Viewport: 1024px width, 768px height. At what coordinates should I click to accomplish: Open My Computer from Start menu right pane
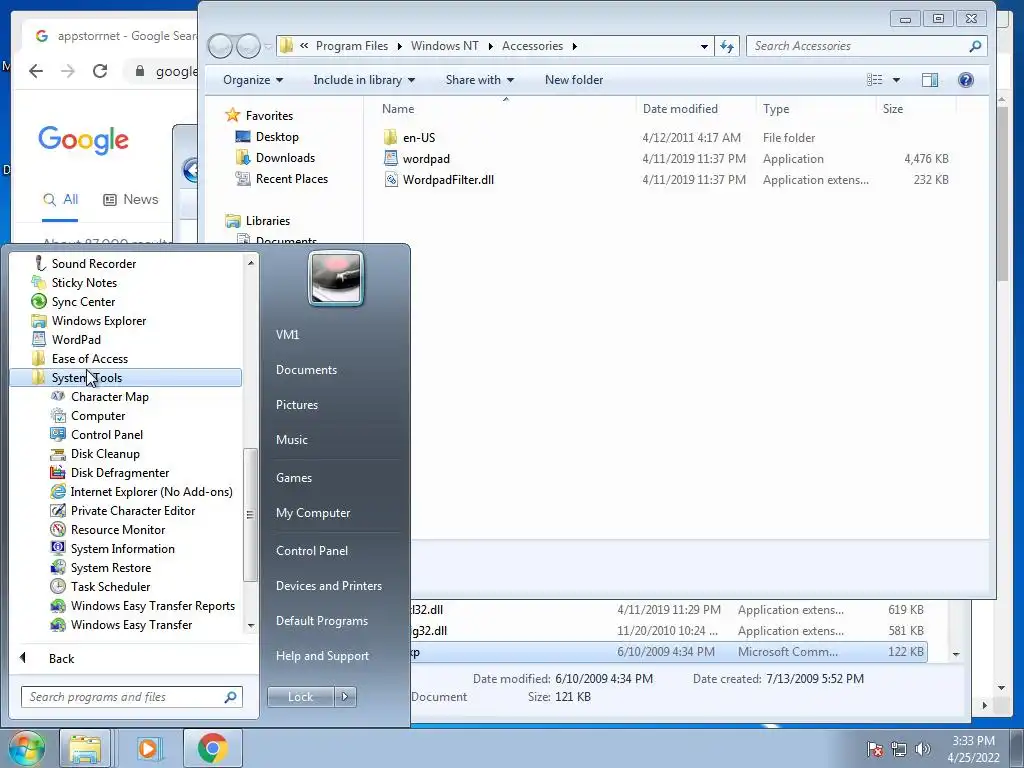(313, 513)
